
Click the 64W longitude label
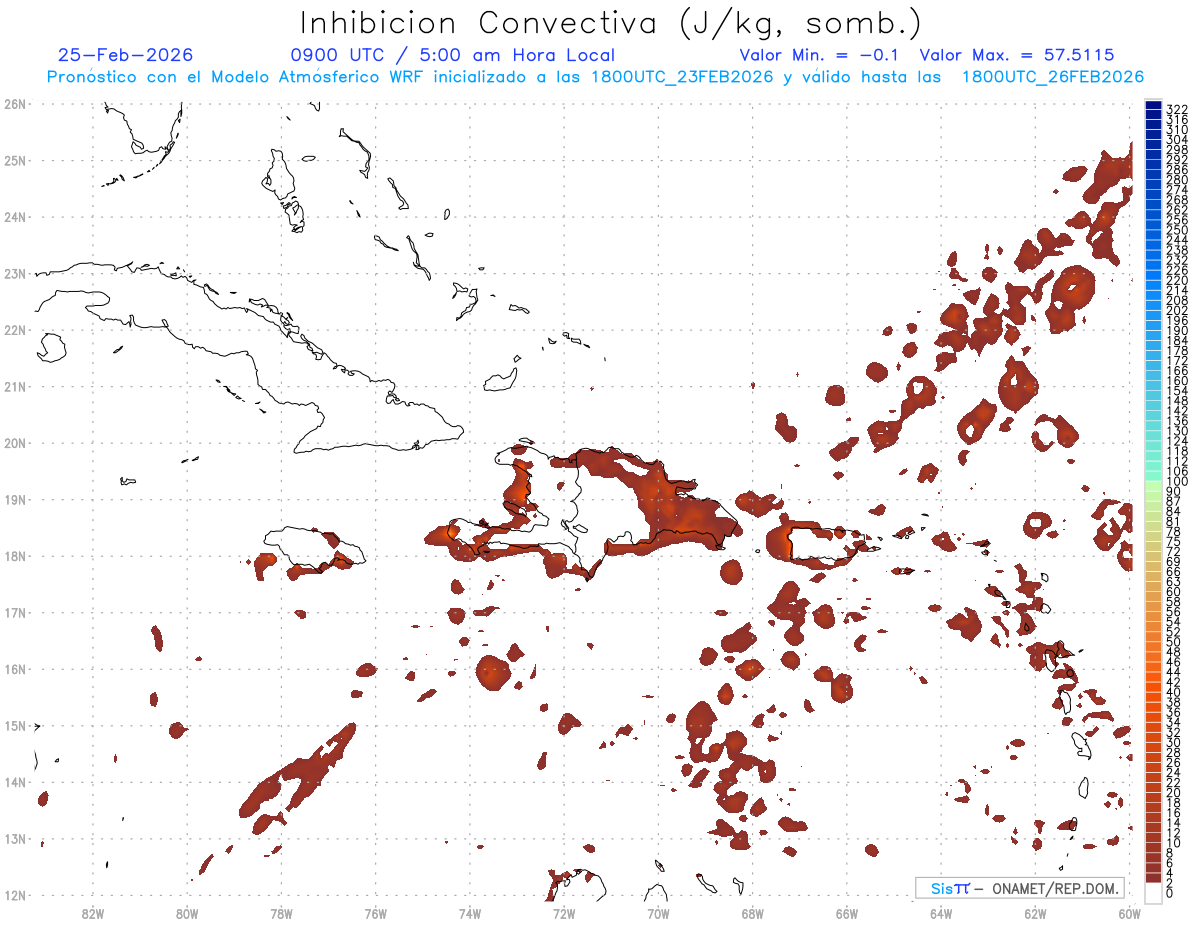tap(941, 913)
